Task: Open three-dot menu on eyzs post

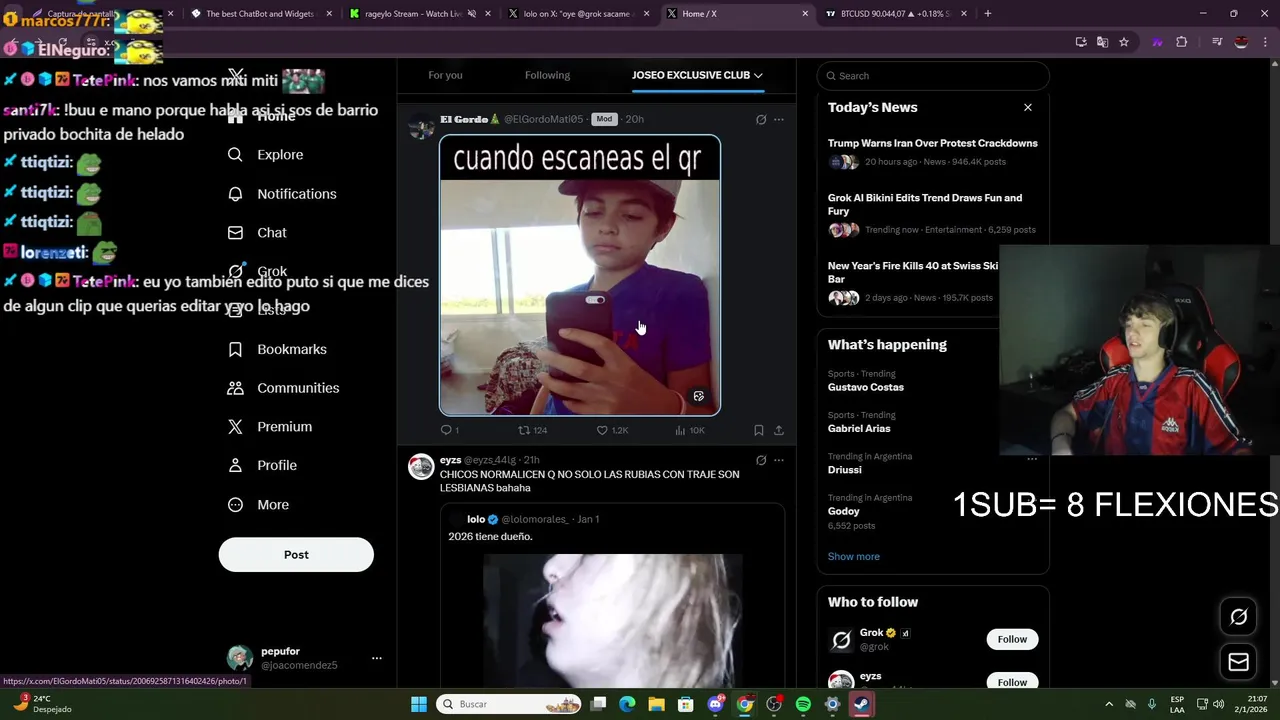Action: click(x=779, y=460)
